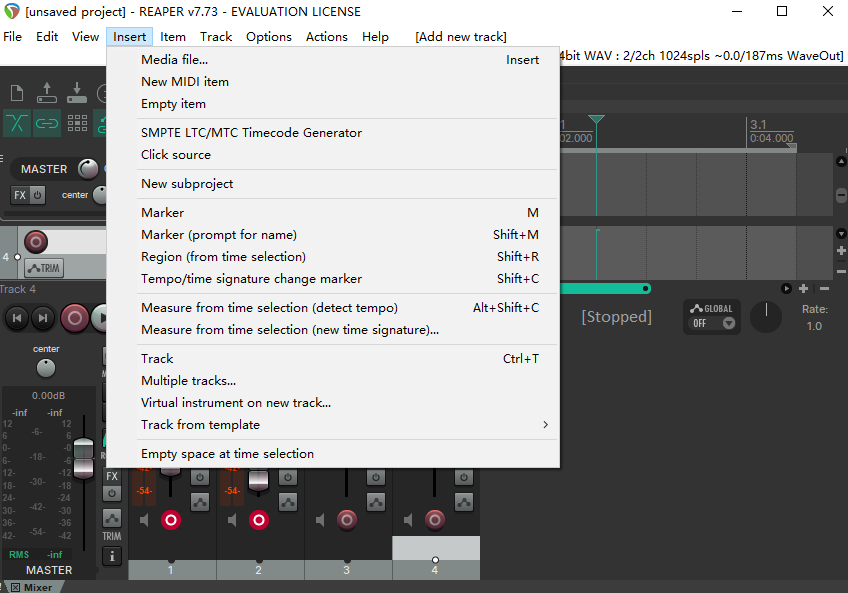Open the Actions menu in menu bar
Image resolution: width=848 pixels, height=593 pixels.
coord(327,37)
